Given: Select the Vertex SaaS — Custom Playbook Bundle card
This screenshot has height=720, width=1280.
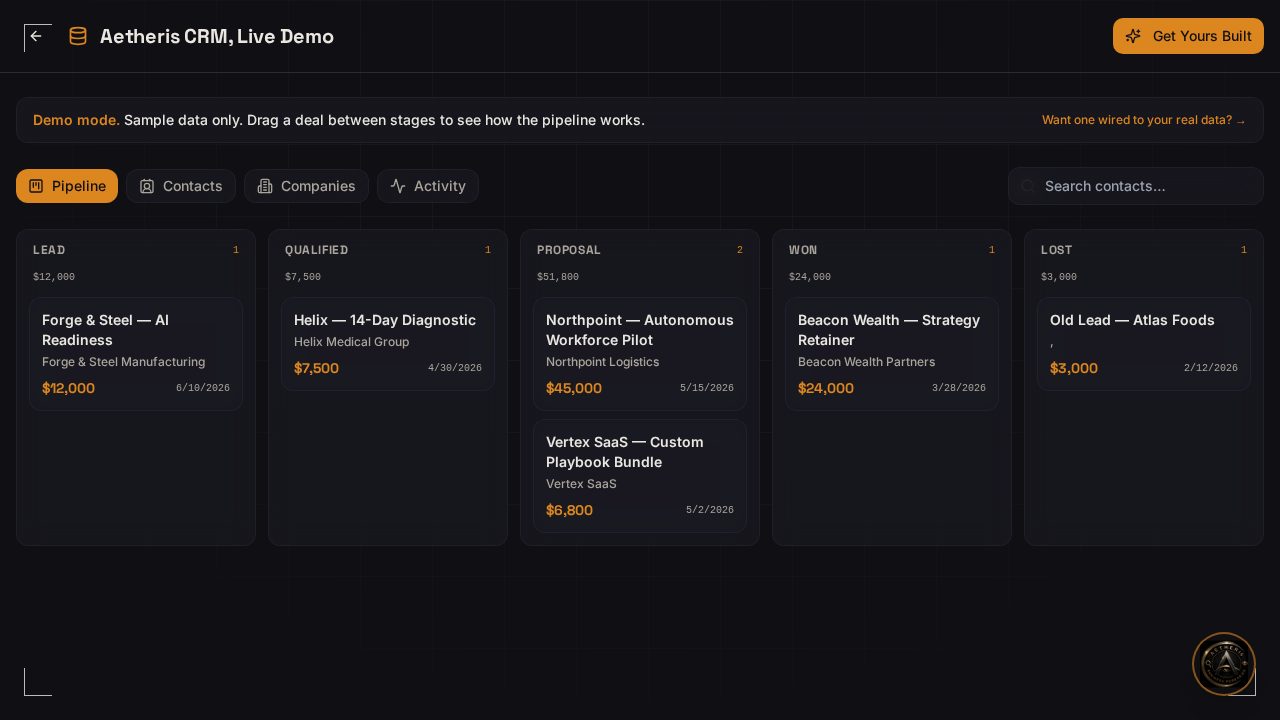Looking at the screenshot, I should (640, 476).
